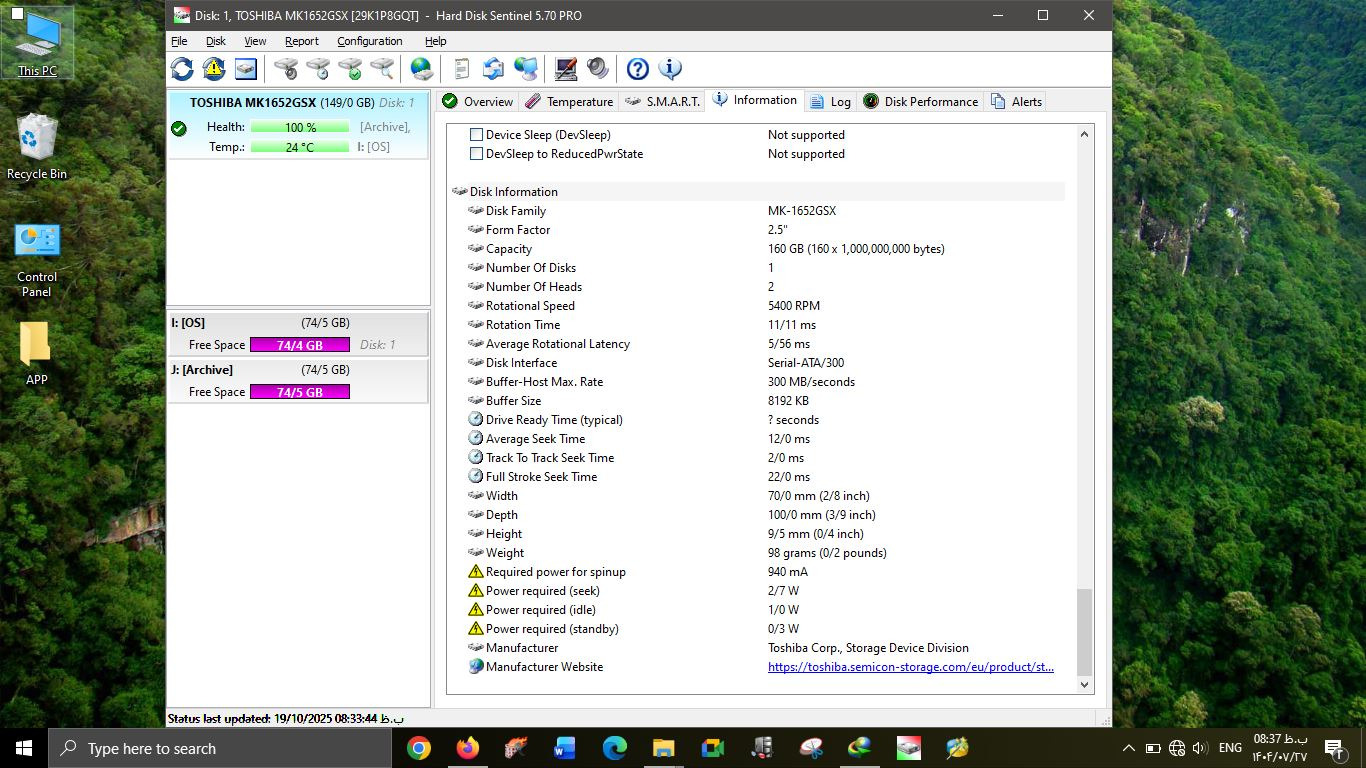The image size is (1366, 768).
Task: Open the notepad report toolbar icon
Action: pos(461,69)
